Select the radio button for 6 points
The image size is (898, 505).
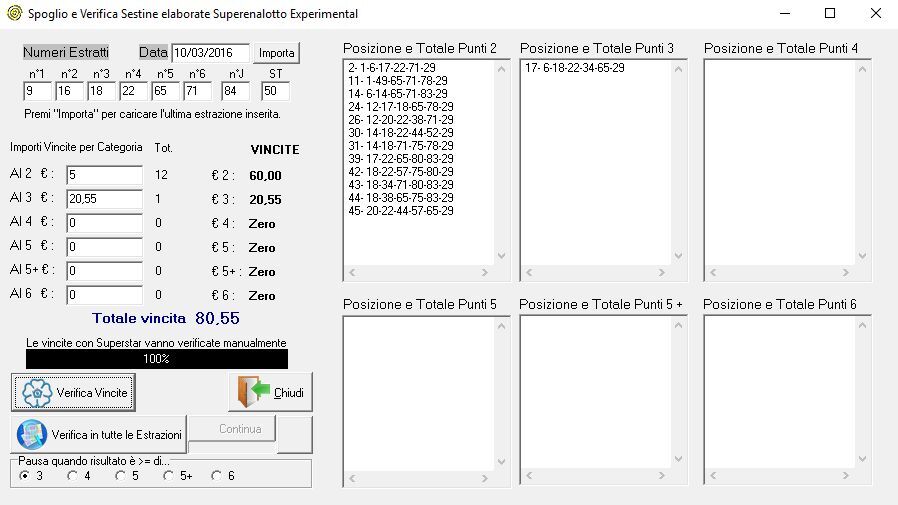pos(216,476)
